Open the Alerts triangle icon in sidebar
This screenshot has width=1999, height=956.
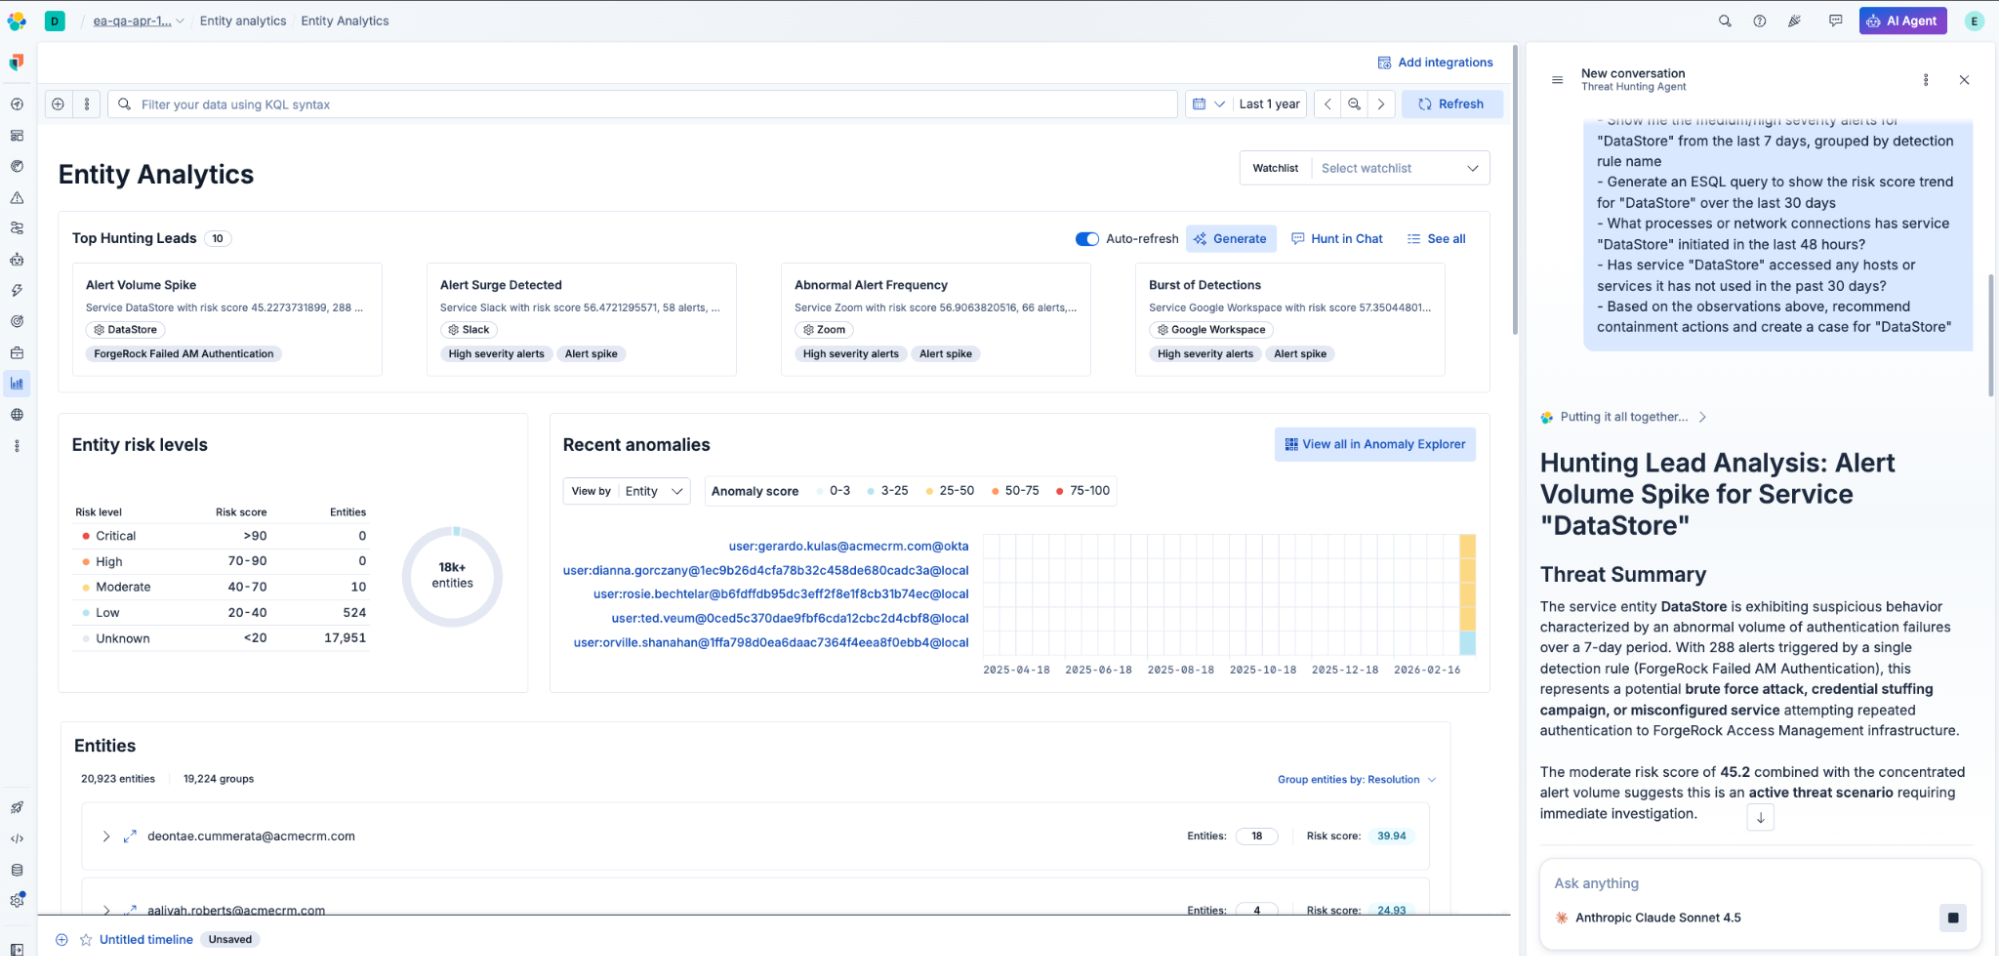click(x=17, y=198)
